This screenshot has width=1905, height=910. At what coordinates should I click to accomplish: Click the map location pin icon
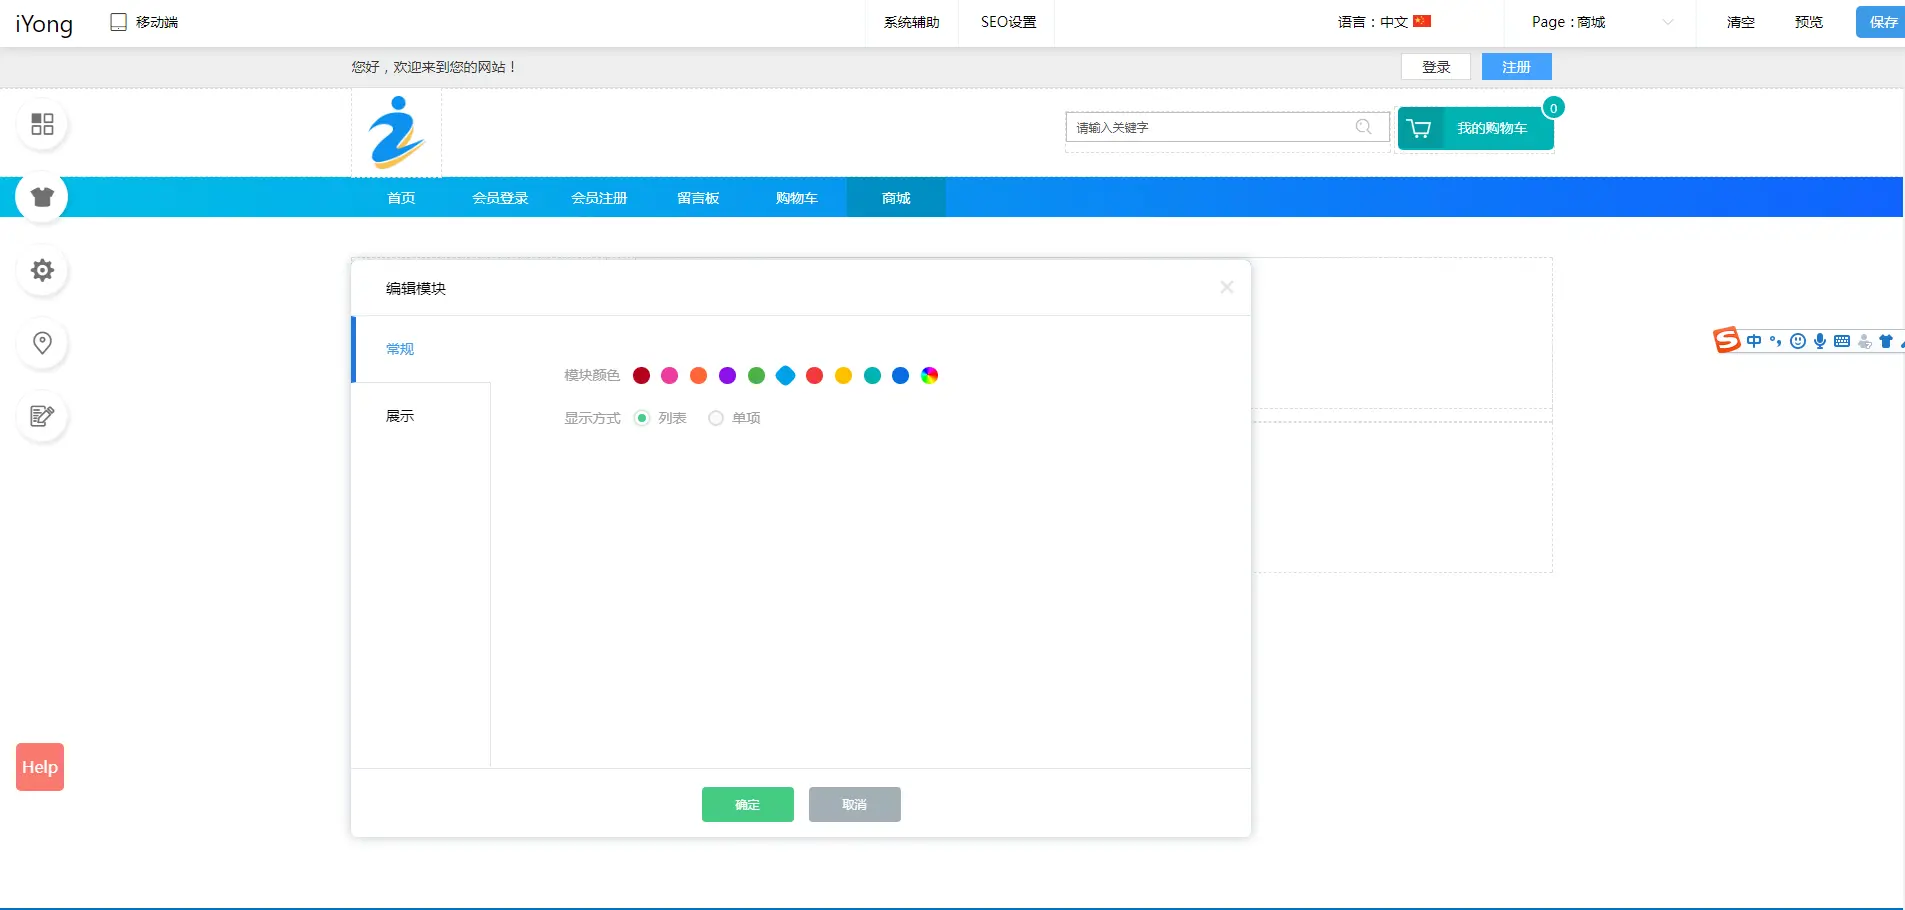pos(42,343)
